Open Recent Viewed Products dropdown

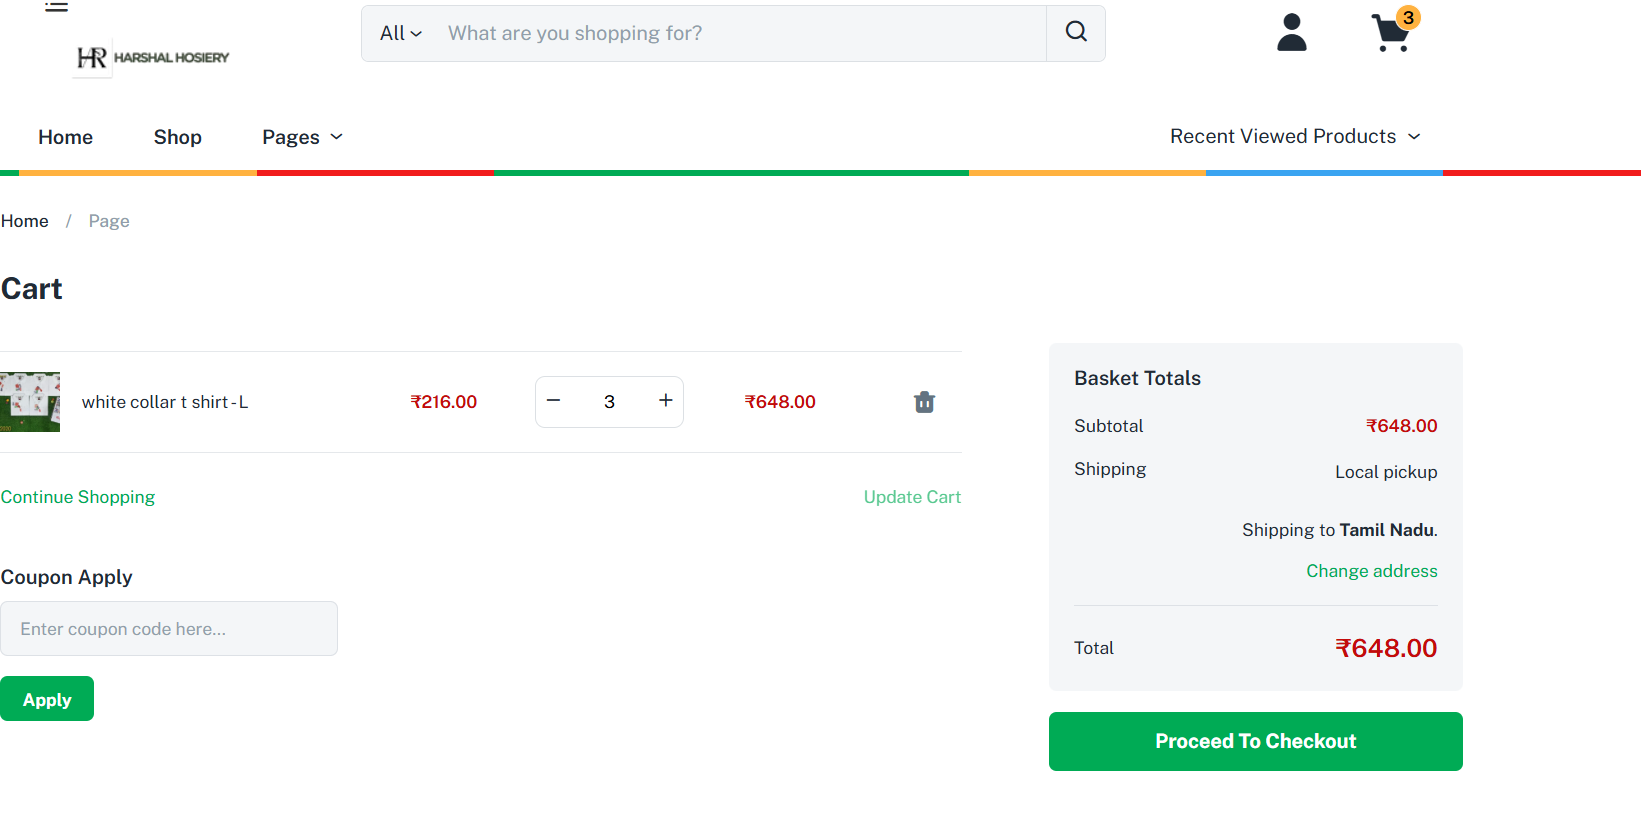[1295, 136]
